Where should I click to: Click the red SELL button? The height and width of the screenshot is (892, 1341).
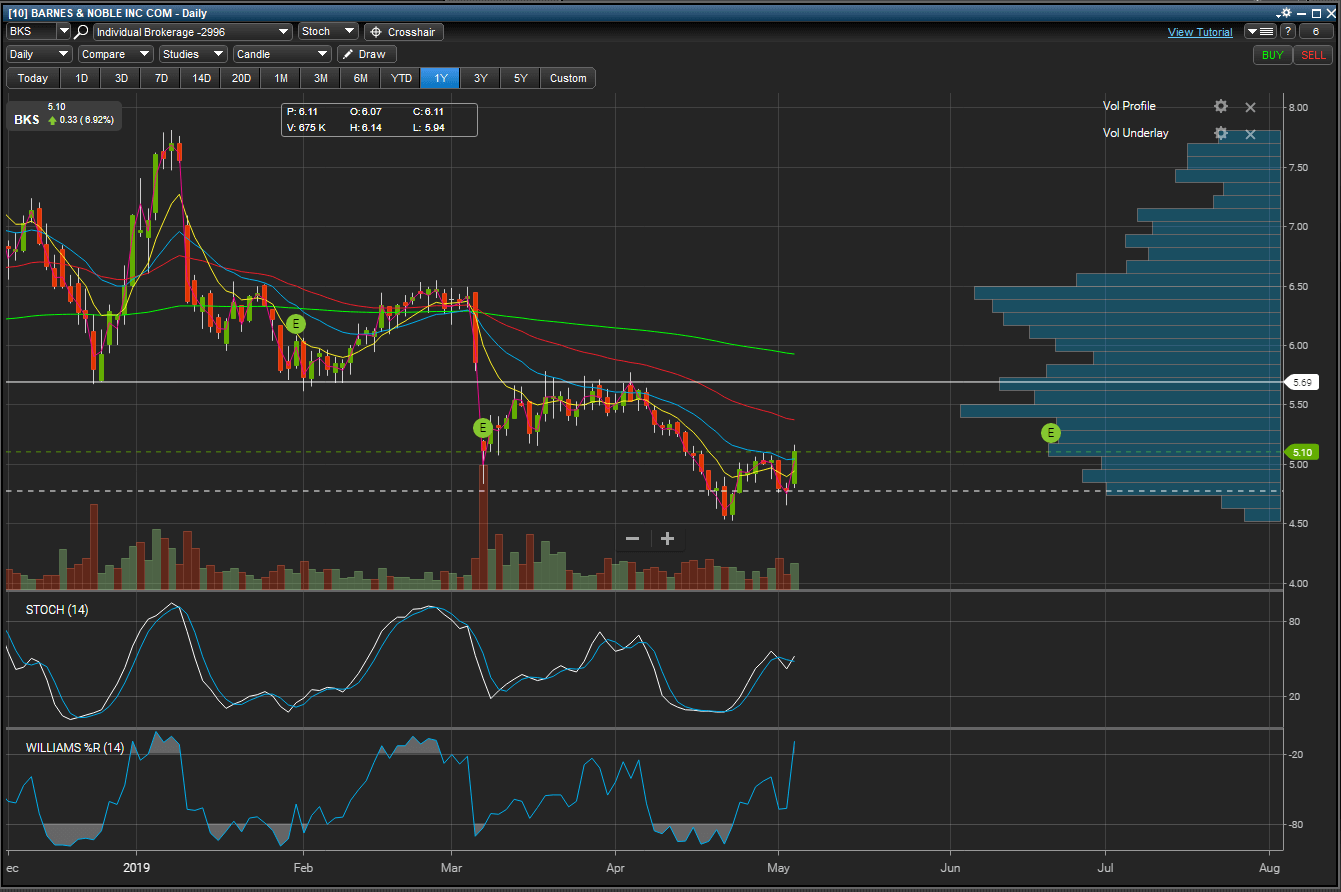coord(1313,55)
